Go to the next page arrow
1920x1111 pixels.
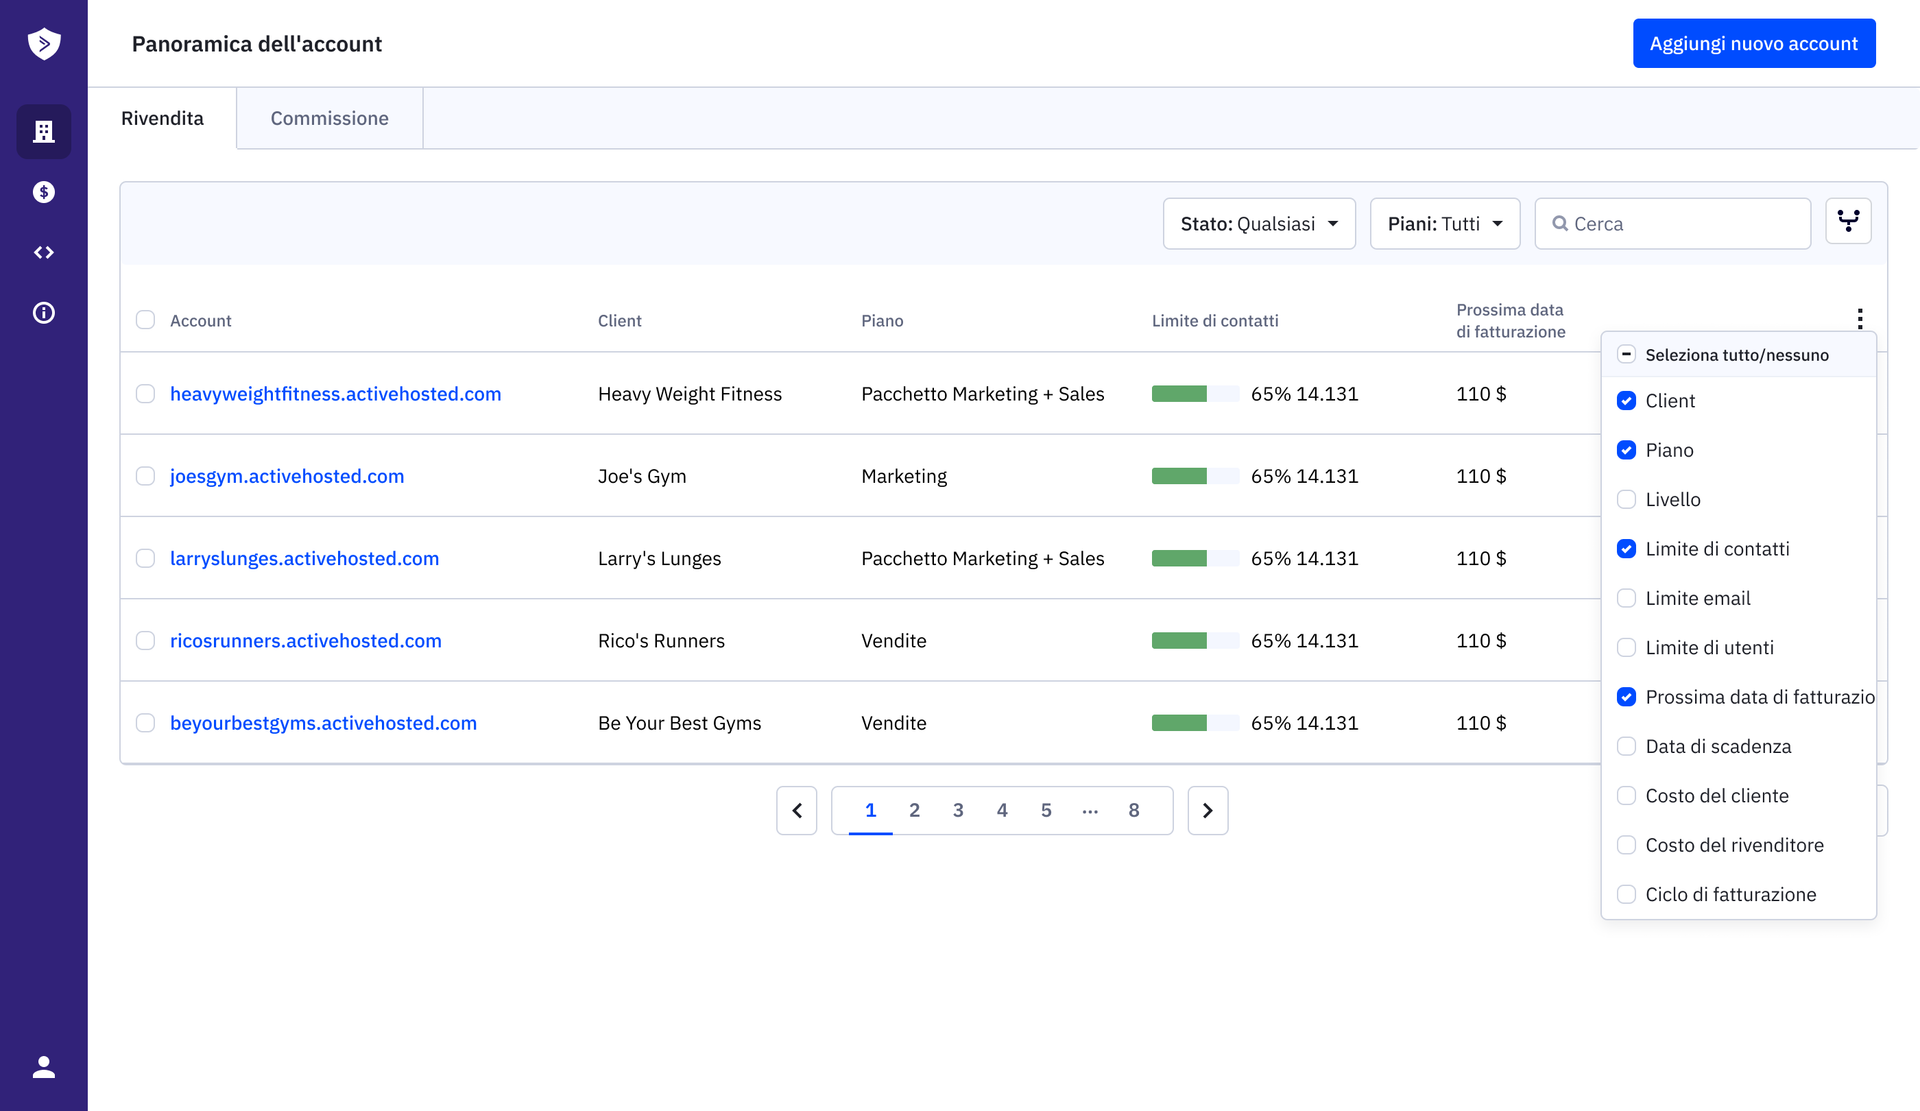click(x=1207, y=810)
